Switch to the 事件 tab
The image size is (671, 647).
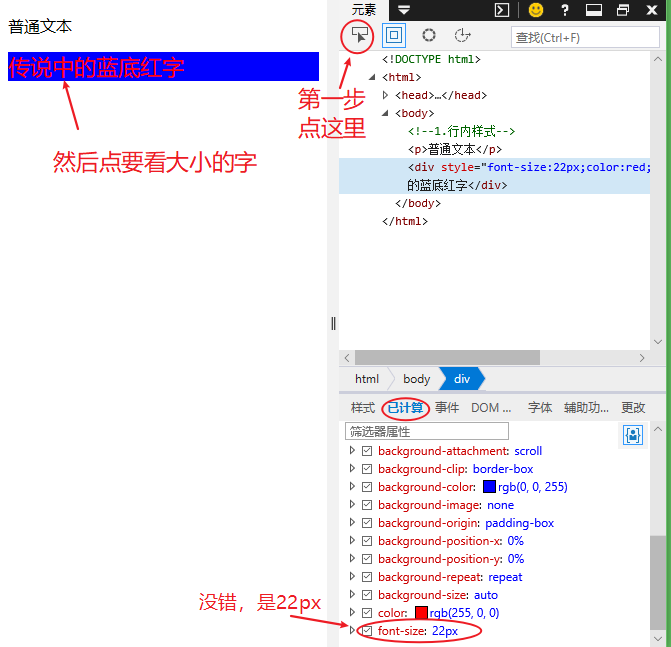tap(447, 407)
